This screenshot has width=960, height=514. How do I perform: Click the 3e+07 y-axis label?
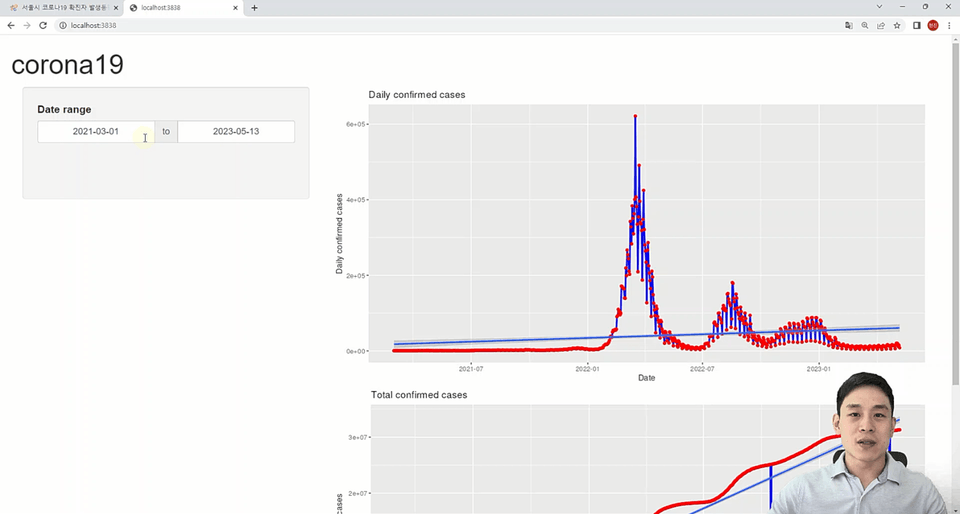[358, 438]
